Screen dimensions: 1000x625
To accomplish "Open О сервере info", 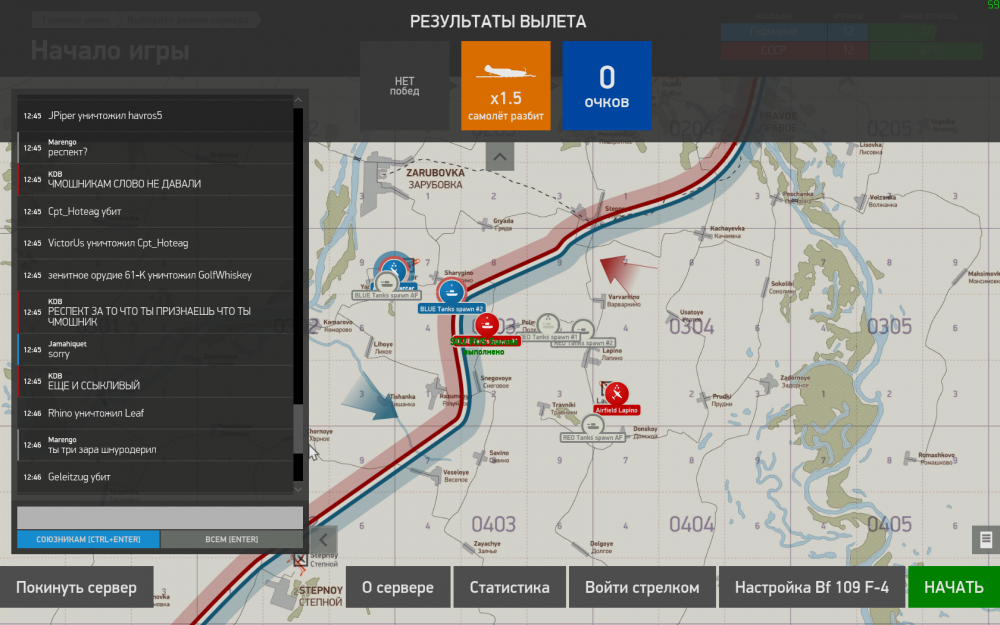I will click(x=398, y=587).
